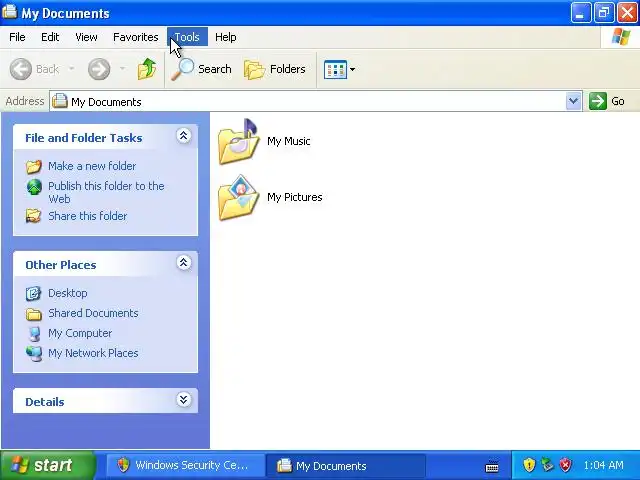Image resolution: width=640 pixels, height=480 pixels.
Task: Click My Documents taskbar button
Action: (x=345, y=465)
